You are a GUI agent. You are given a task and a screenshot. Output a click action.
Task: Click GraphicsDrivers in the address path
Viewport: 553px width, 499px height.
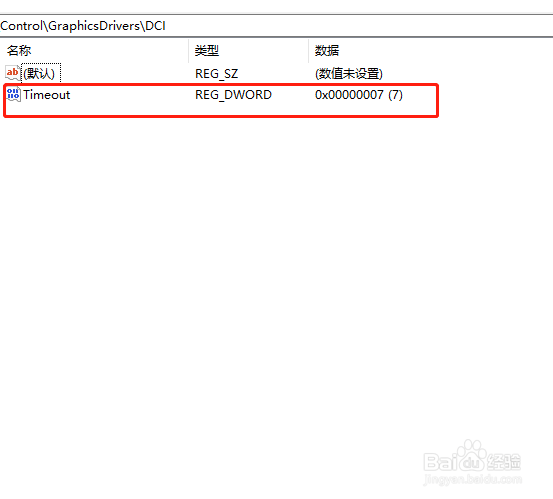pyautogui.click(x=94, y=26)
